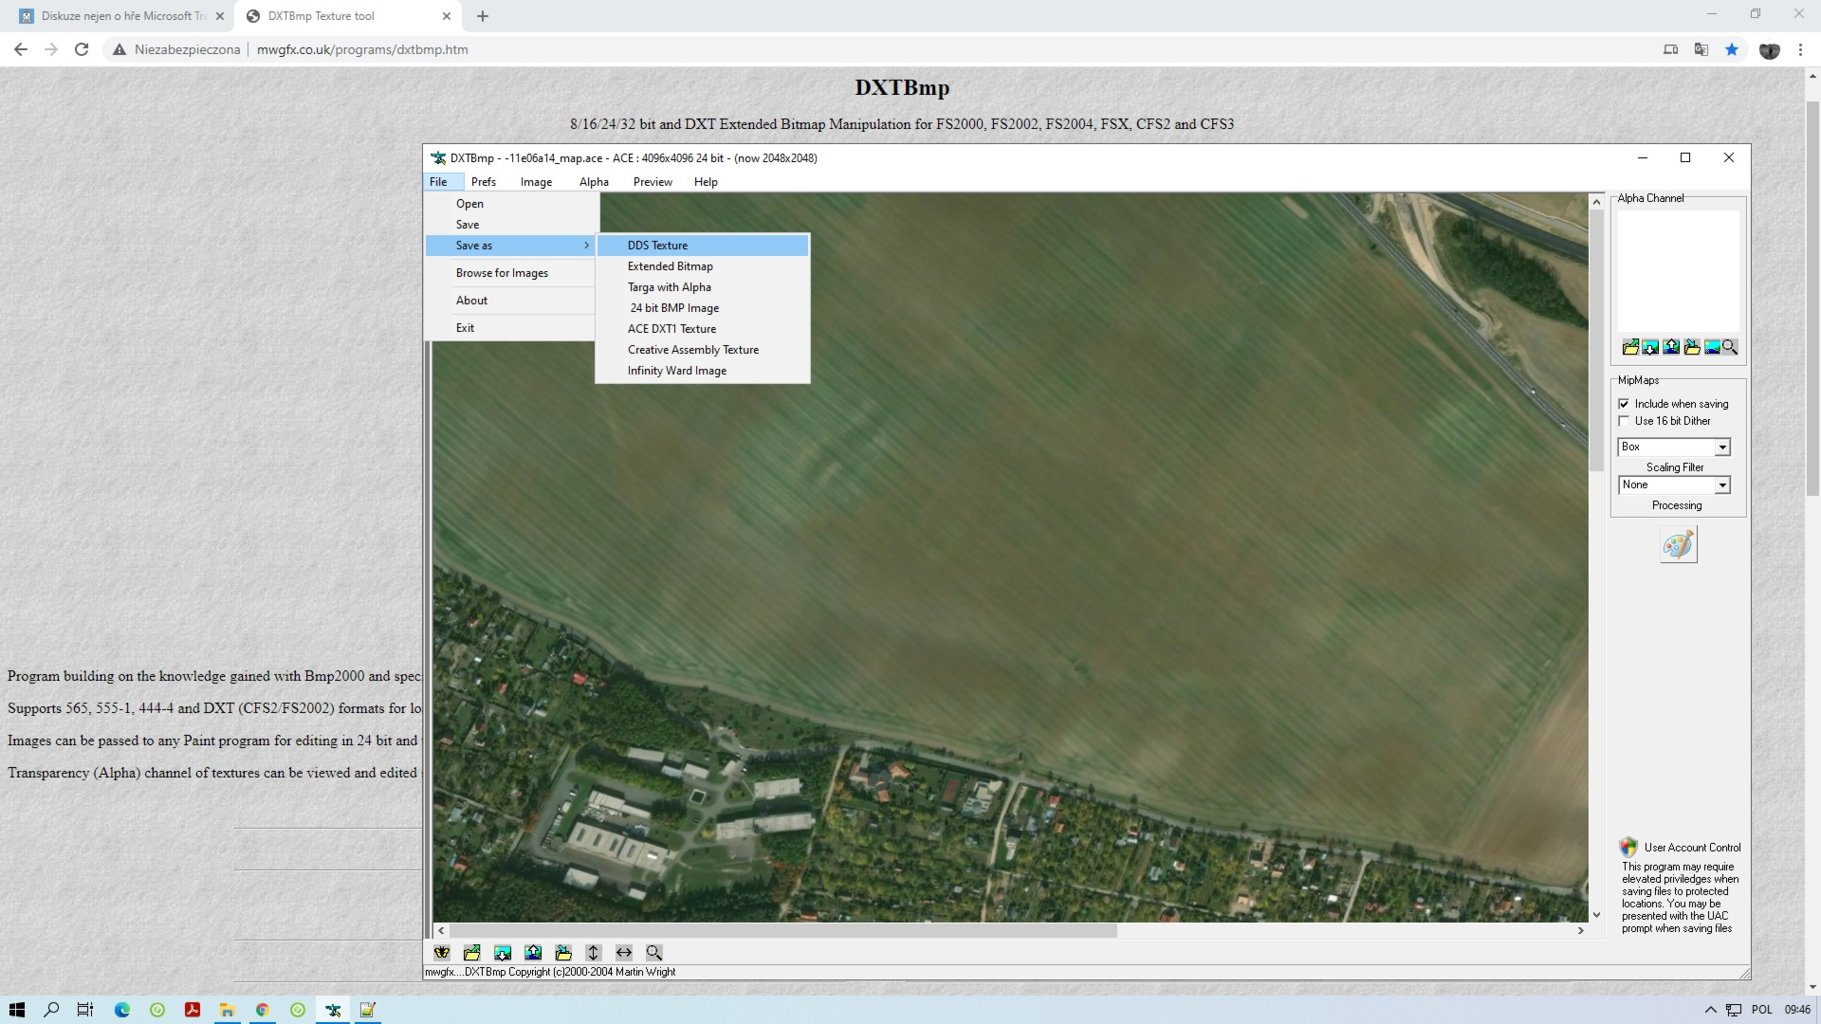Click the down-arrow image icon in bottom toolbar
This screenshot has height=1024, width=1821.
(502, 952)
